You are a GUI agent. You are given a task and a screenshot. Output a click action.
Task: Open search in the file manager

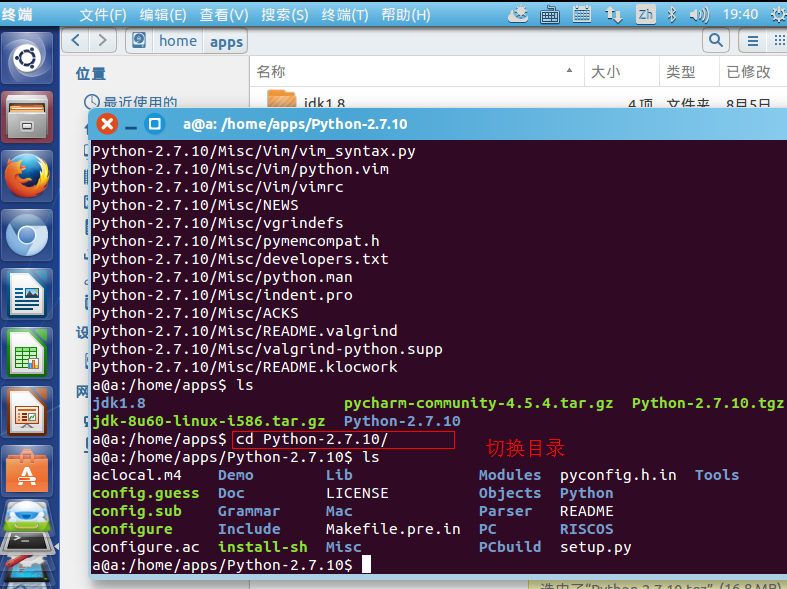[x=716, y=41]
